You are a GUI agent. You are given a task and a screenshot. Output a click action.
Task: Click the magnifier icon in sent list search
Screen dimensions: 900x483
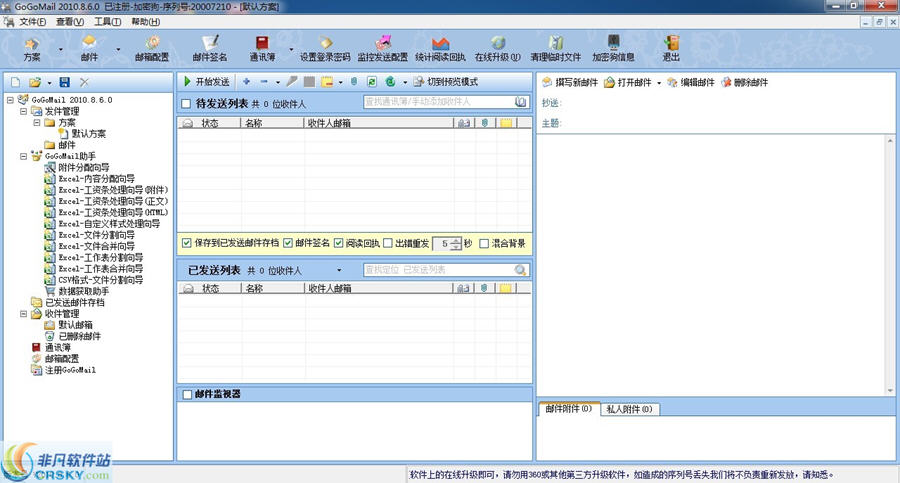coord(520,270)
